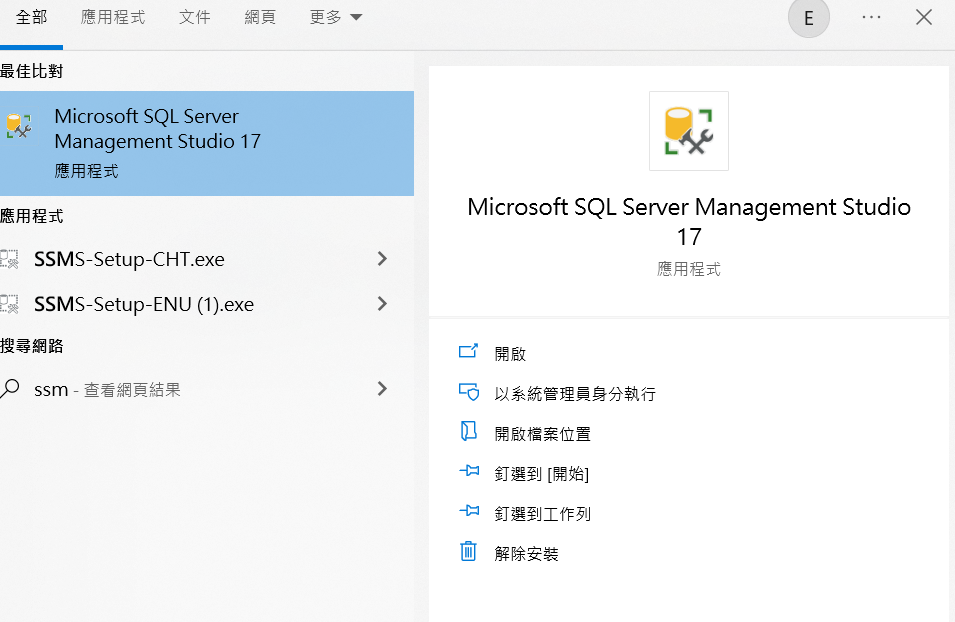Pin SSMS to the taskbar (釘選到工作列)
Screen dimensions: 955x622
(x=542, y=513)
